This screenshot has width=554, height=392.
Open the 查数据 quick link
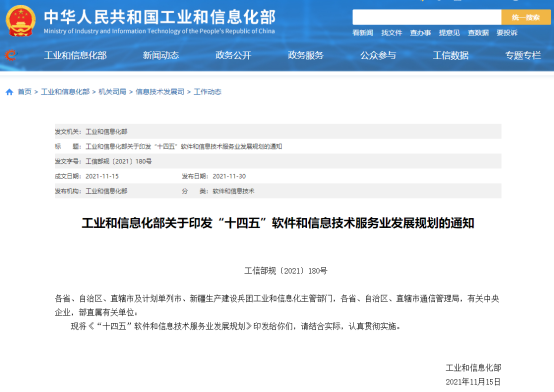478,33
